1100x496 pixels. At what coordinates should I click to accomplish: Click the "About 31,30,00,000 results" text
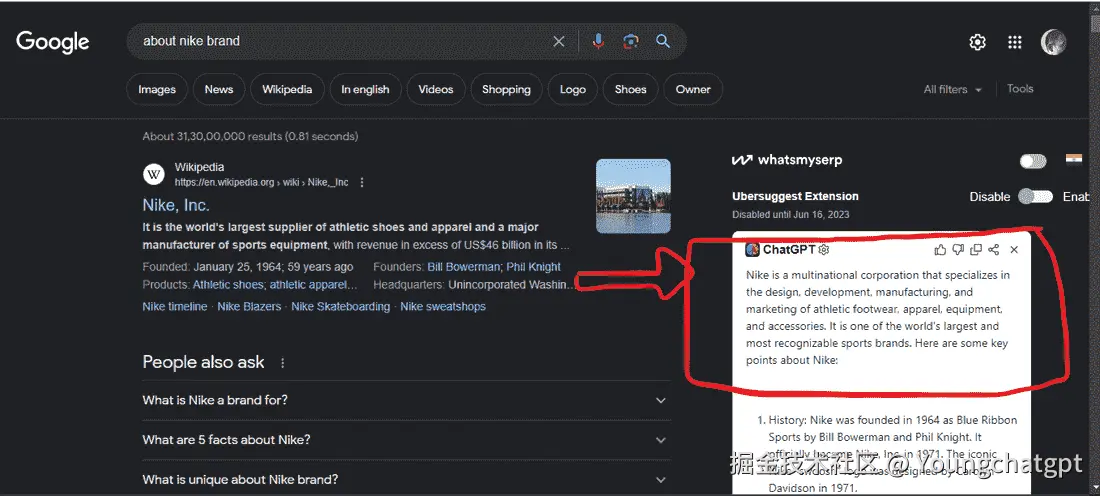click(x=250, y=136)
